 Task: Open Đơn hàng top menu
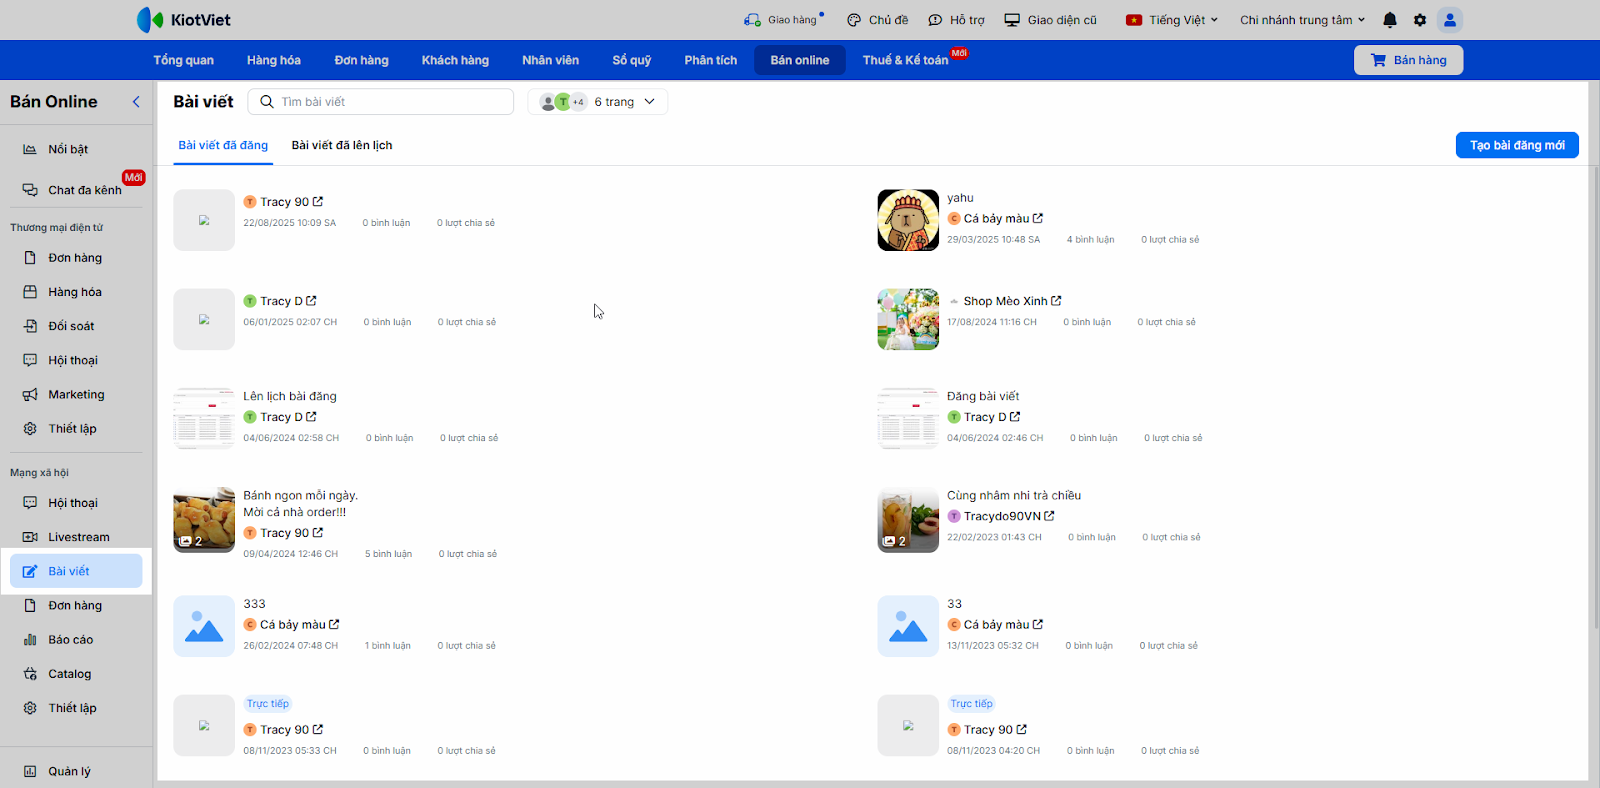[361, 60]
